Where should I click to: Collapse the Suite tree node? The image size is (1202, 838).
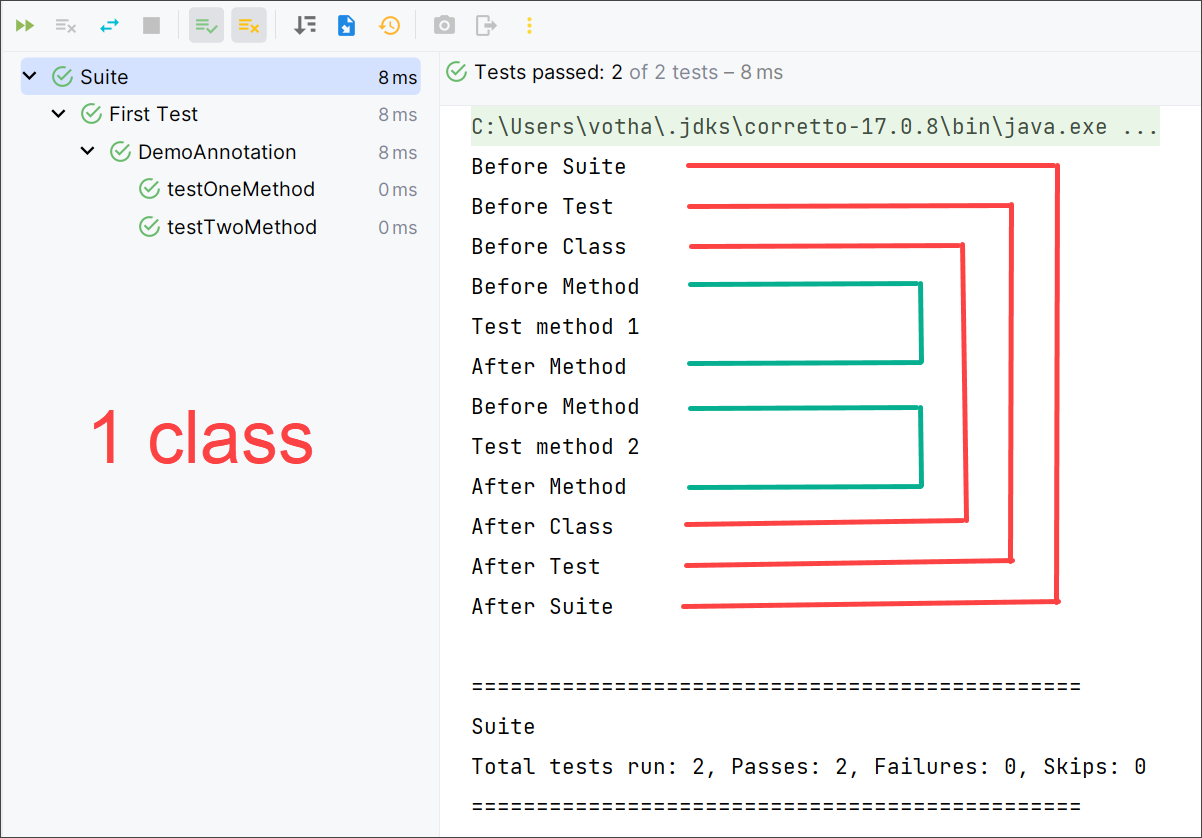point(30,77)
